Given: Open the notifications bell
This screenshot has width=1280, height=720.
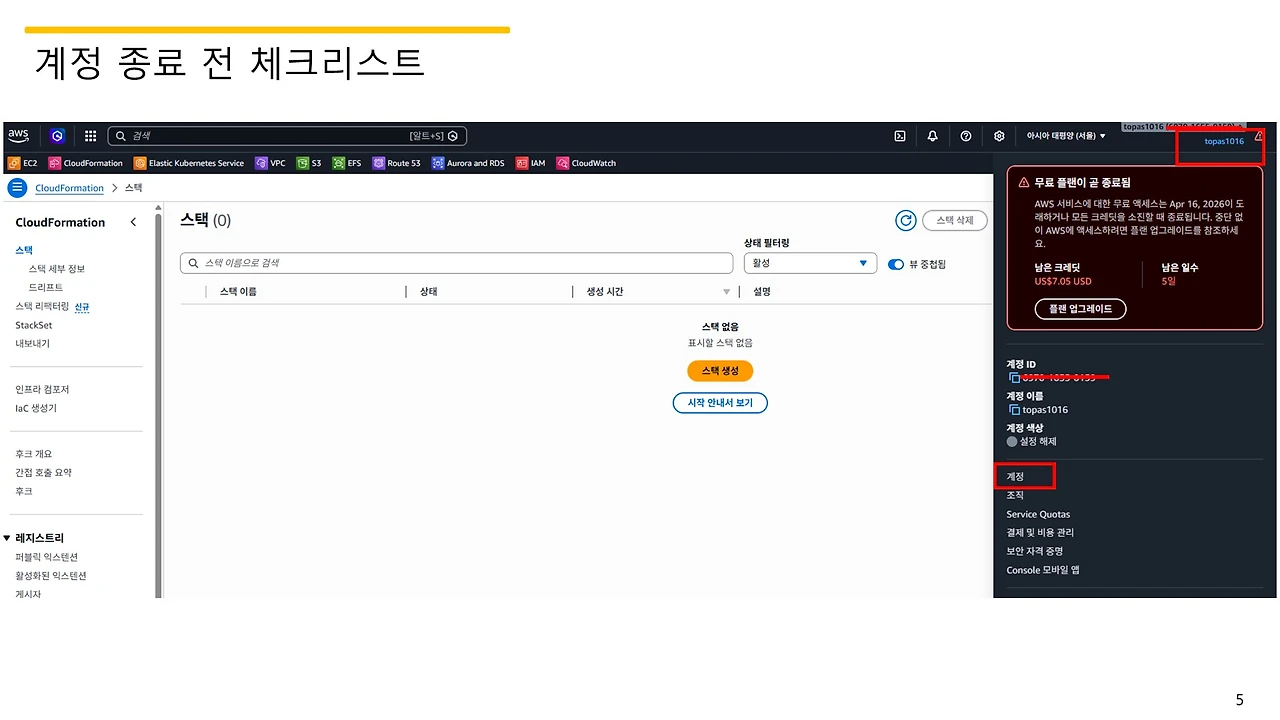Looking at the screenshot, I should click(932, 135).
